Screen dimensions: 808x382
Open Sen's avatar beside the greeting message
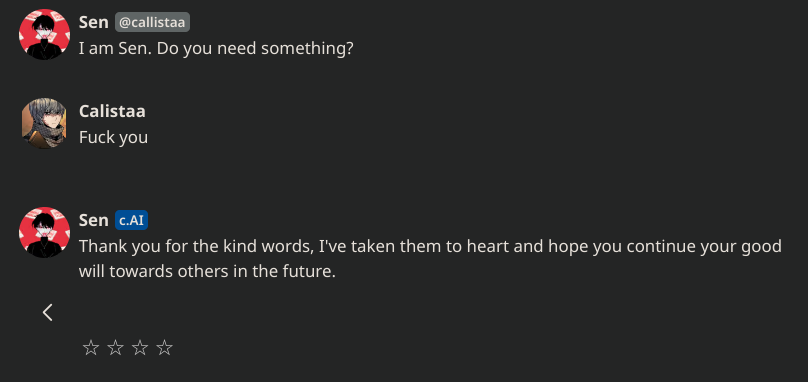(x=44, y=34)
